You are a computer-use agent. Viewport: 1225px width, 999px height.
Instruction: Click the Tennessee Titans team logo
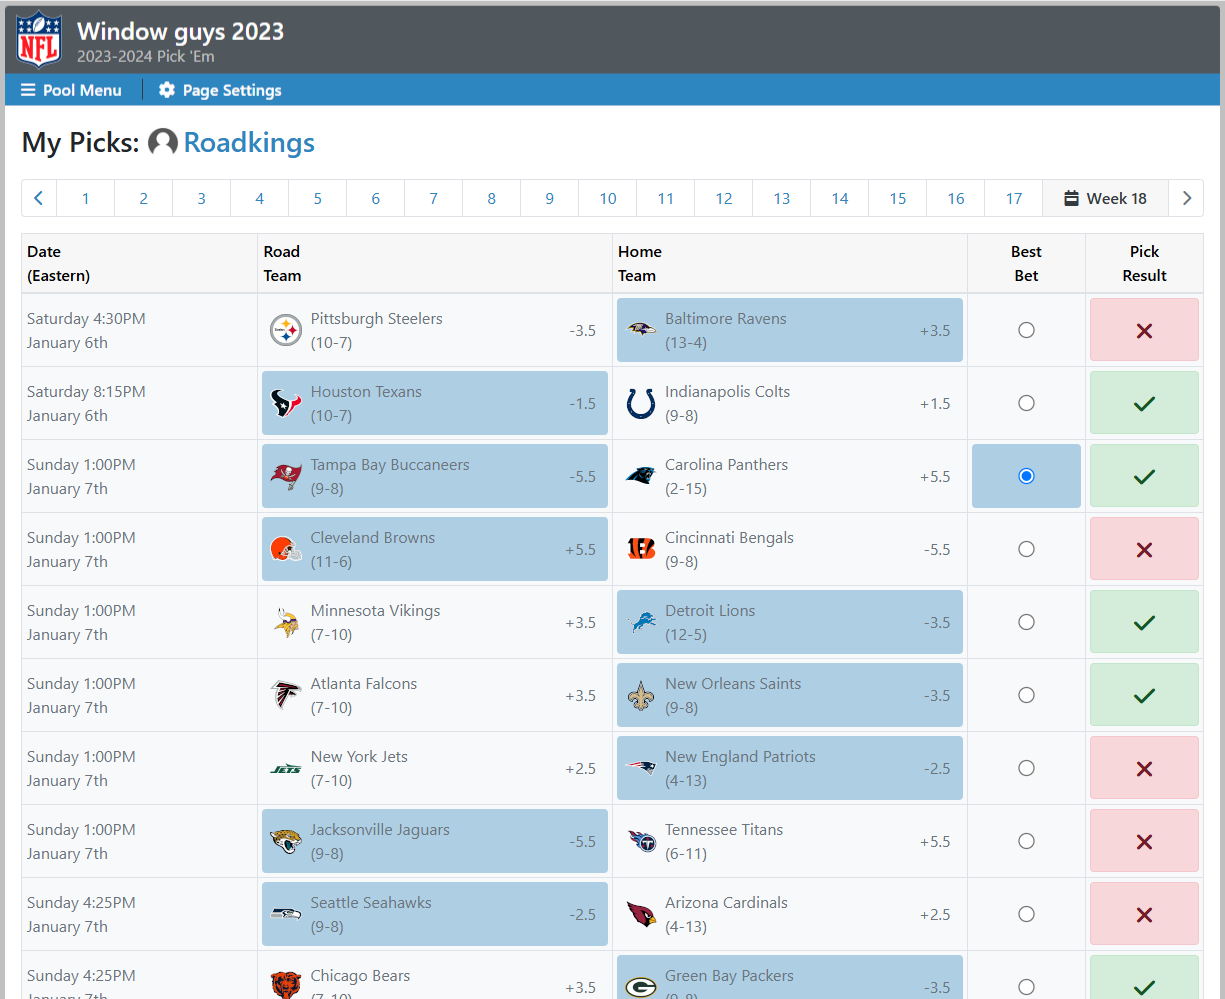tap(641, 841)
